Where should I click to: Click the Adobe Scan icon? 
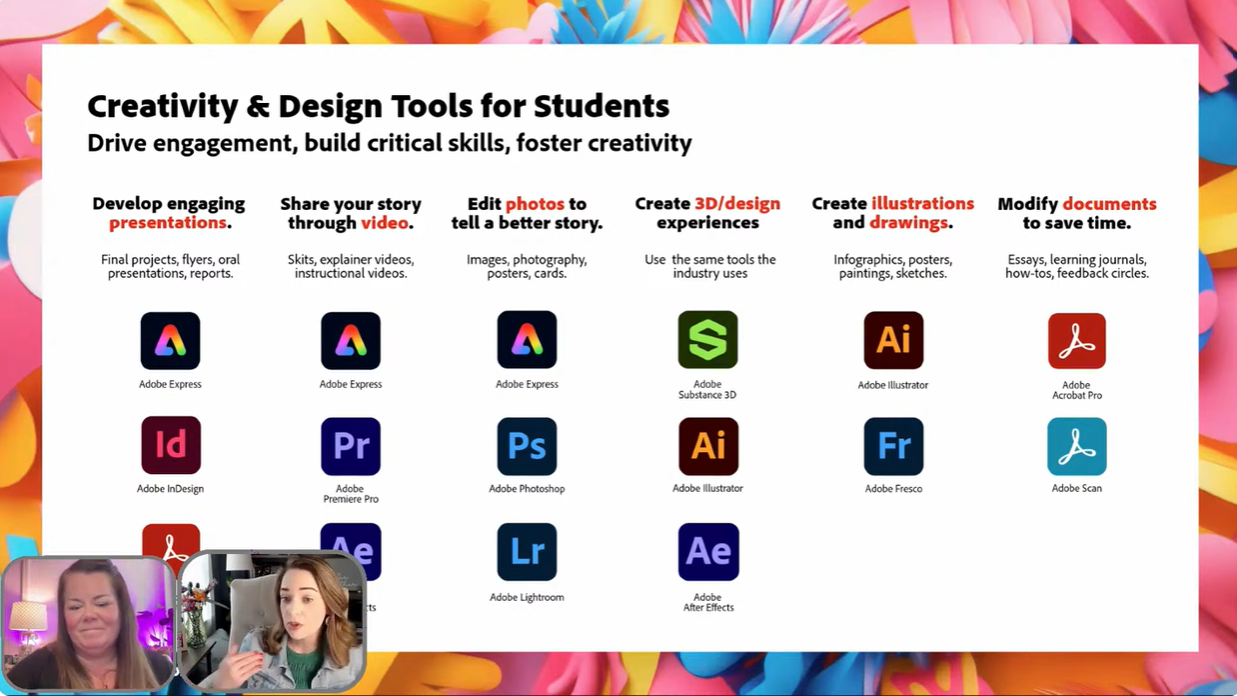click(x=1076, y=446)
